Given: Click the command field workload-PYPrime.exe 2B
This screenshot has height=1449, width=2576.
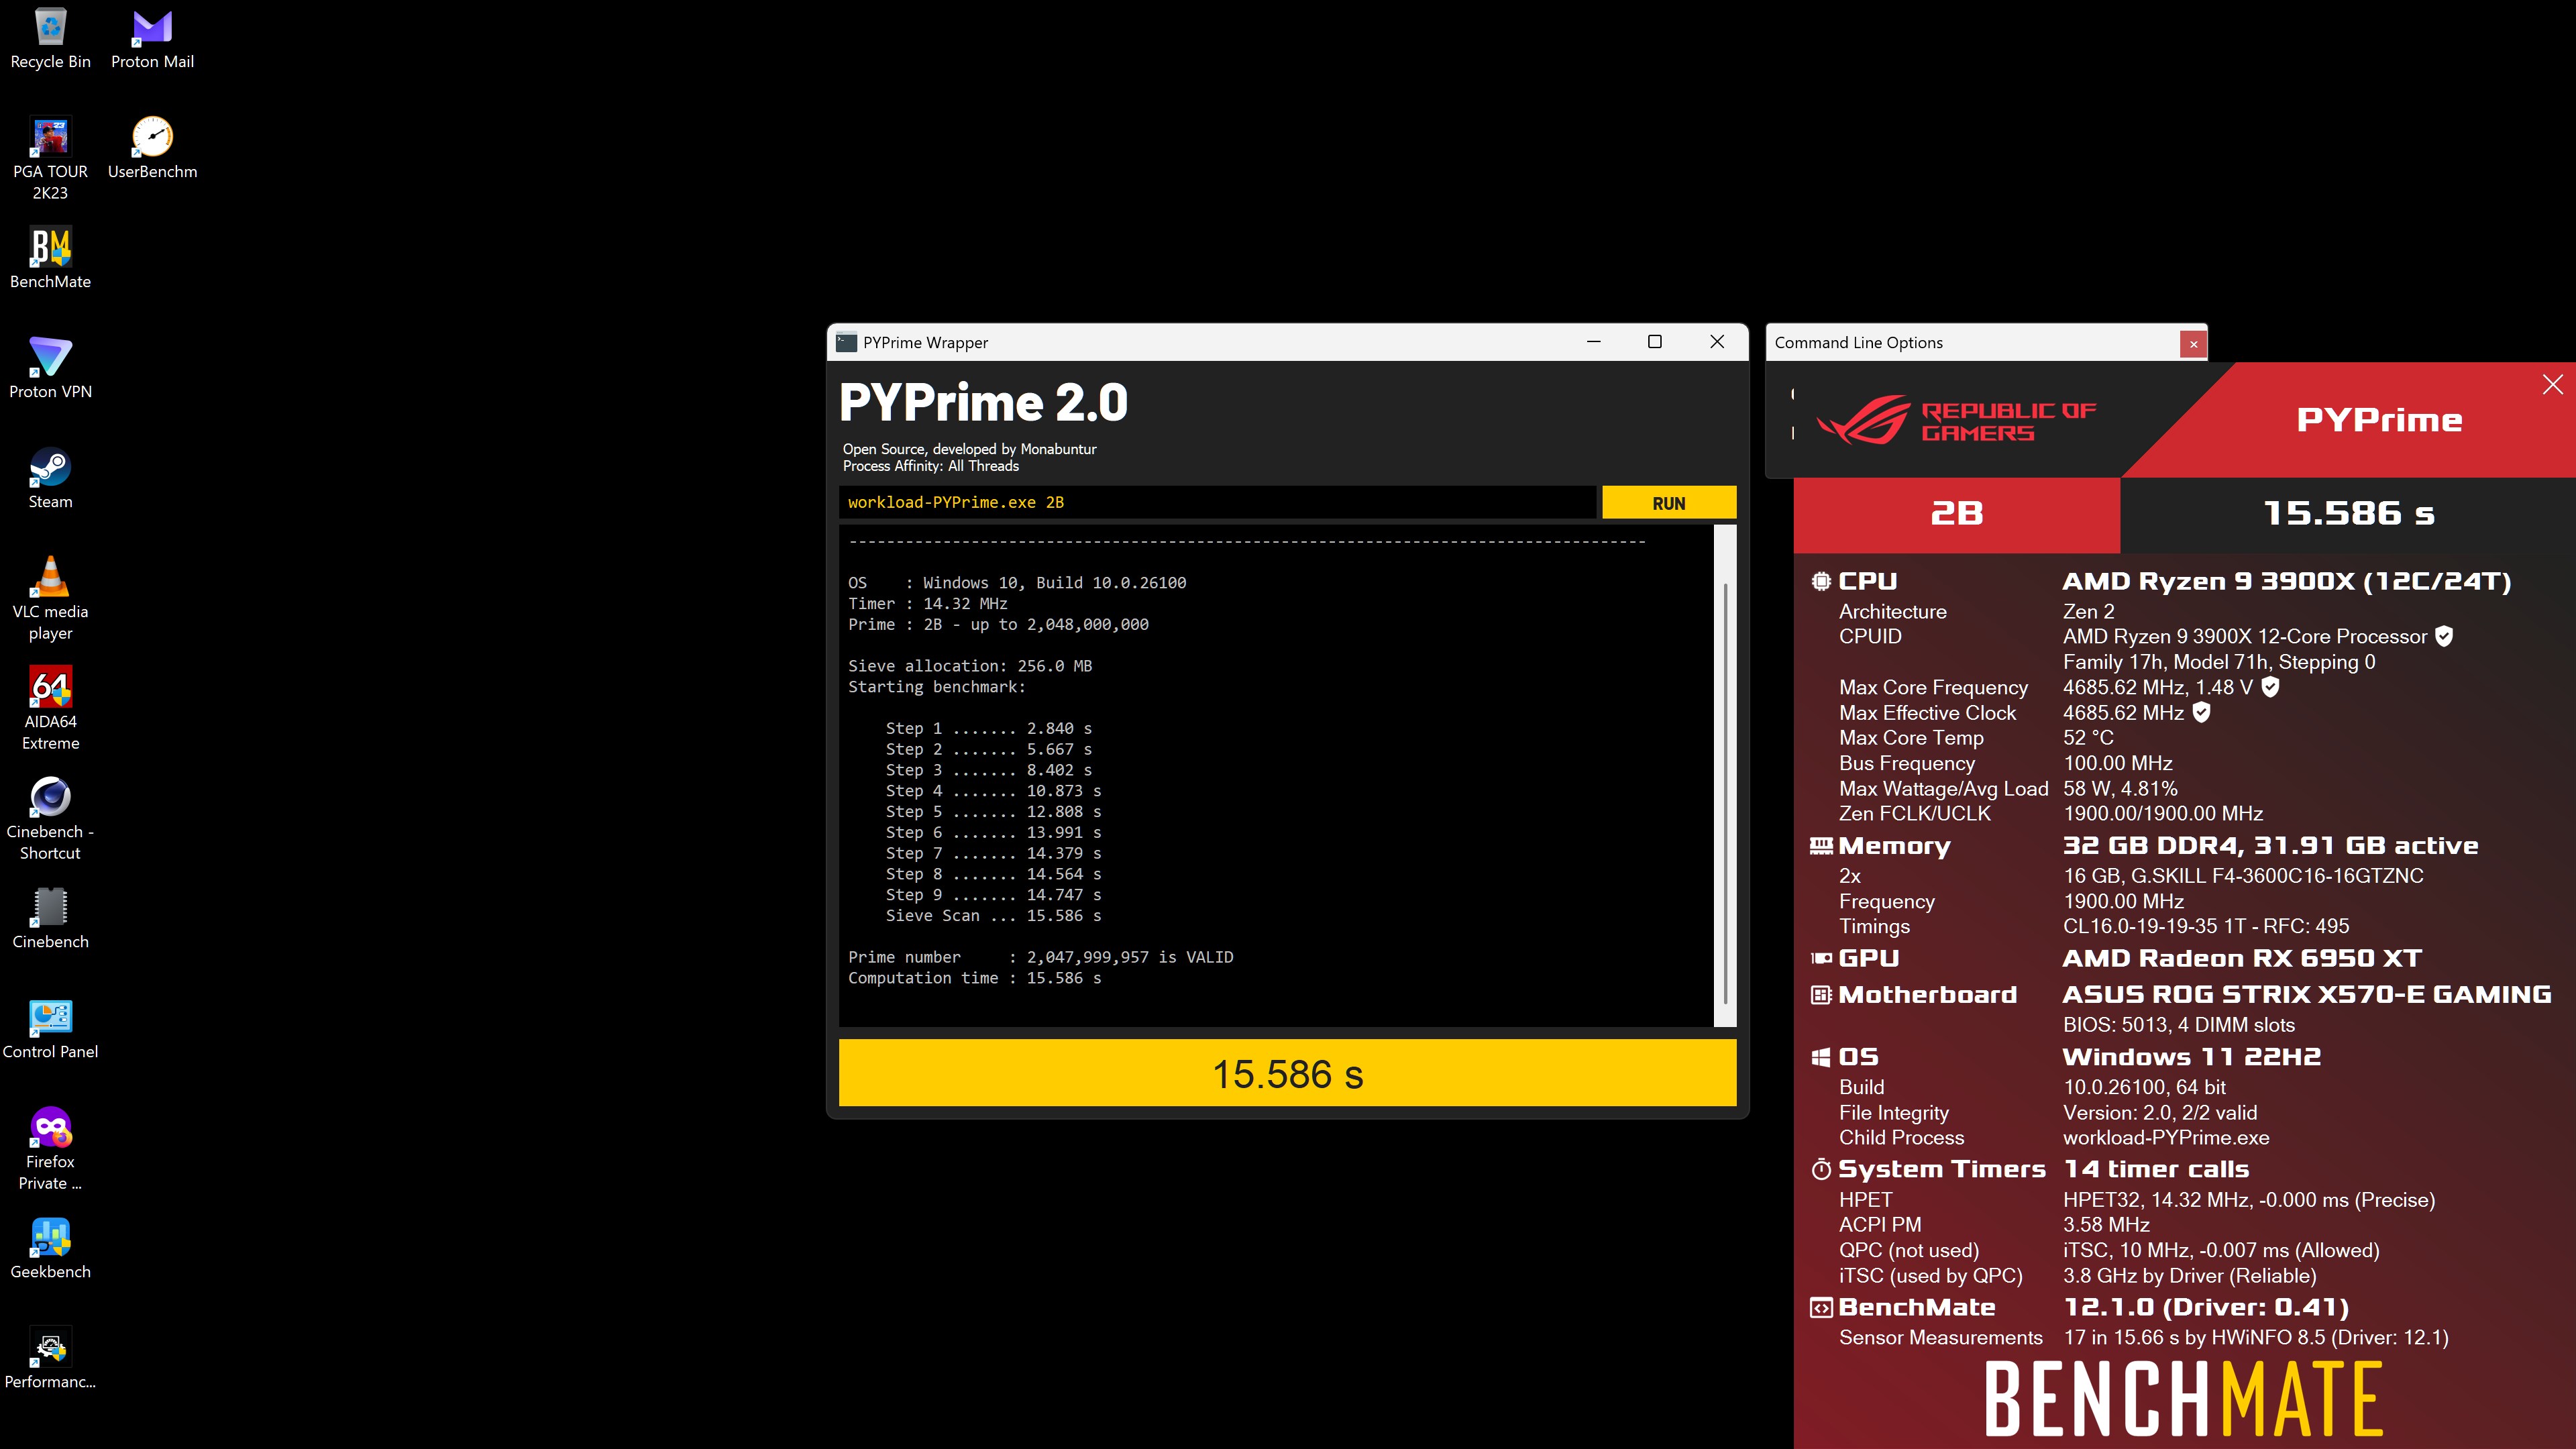Looking at the screenshot, I should (x=1217, y=502).
